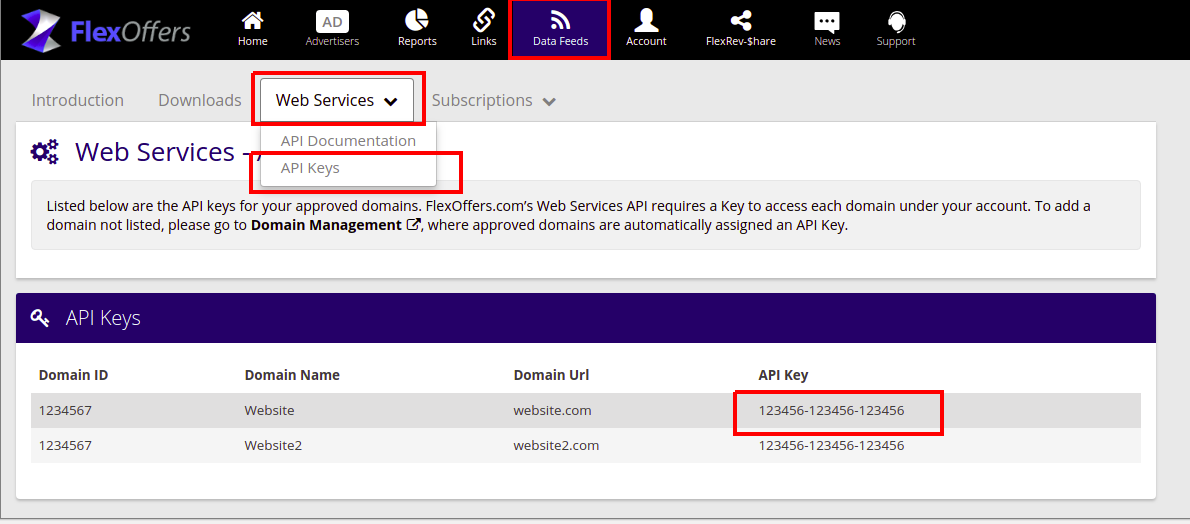Switch to the Introduction tab
This screenshot has width=1190, height=524.
pyautogui.click(x=78, y=100)
